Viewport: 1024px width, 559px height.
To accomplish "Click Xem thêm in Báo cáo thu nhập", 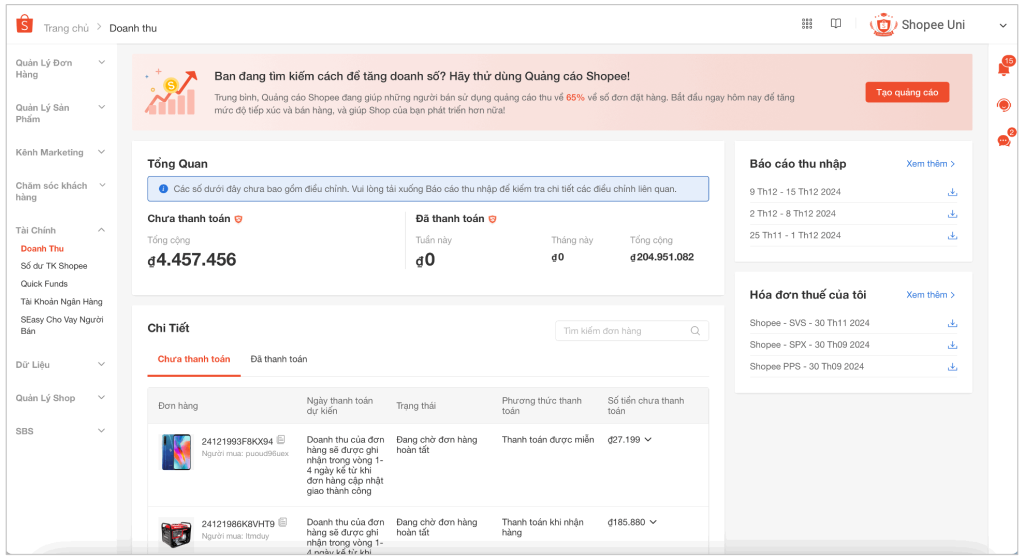I will 930,164.
